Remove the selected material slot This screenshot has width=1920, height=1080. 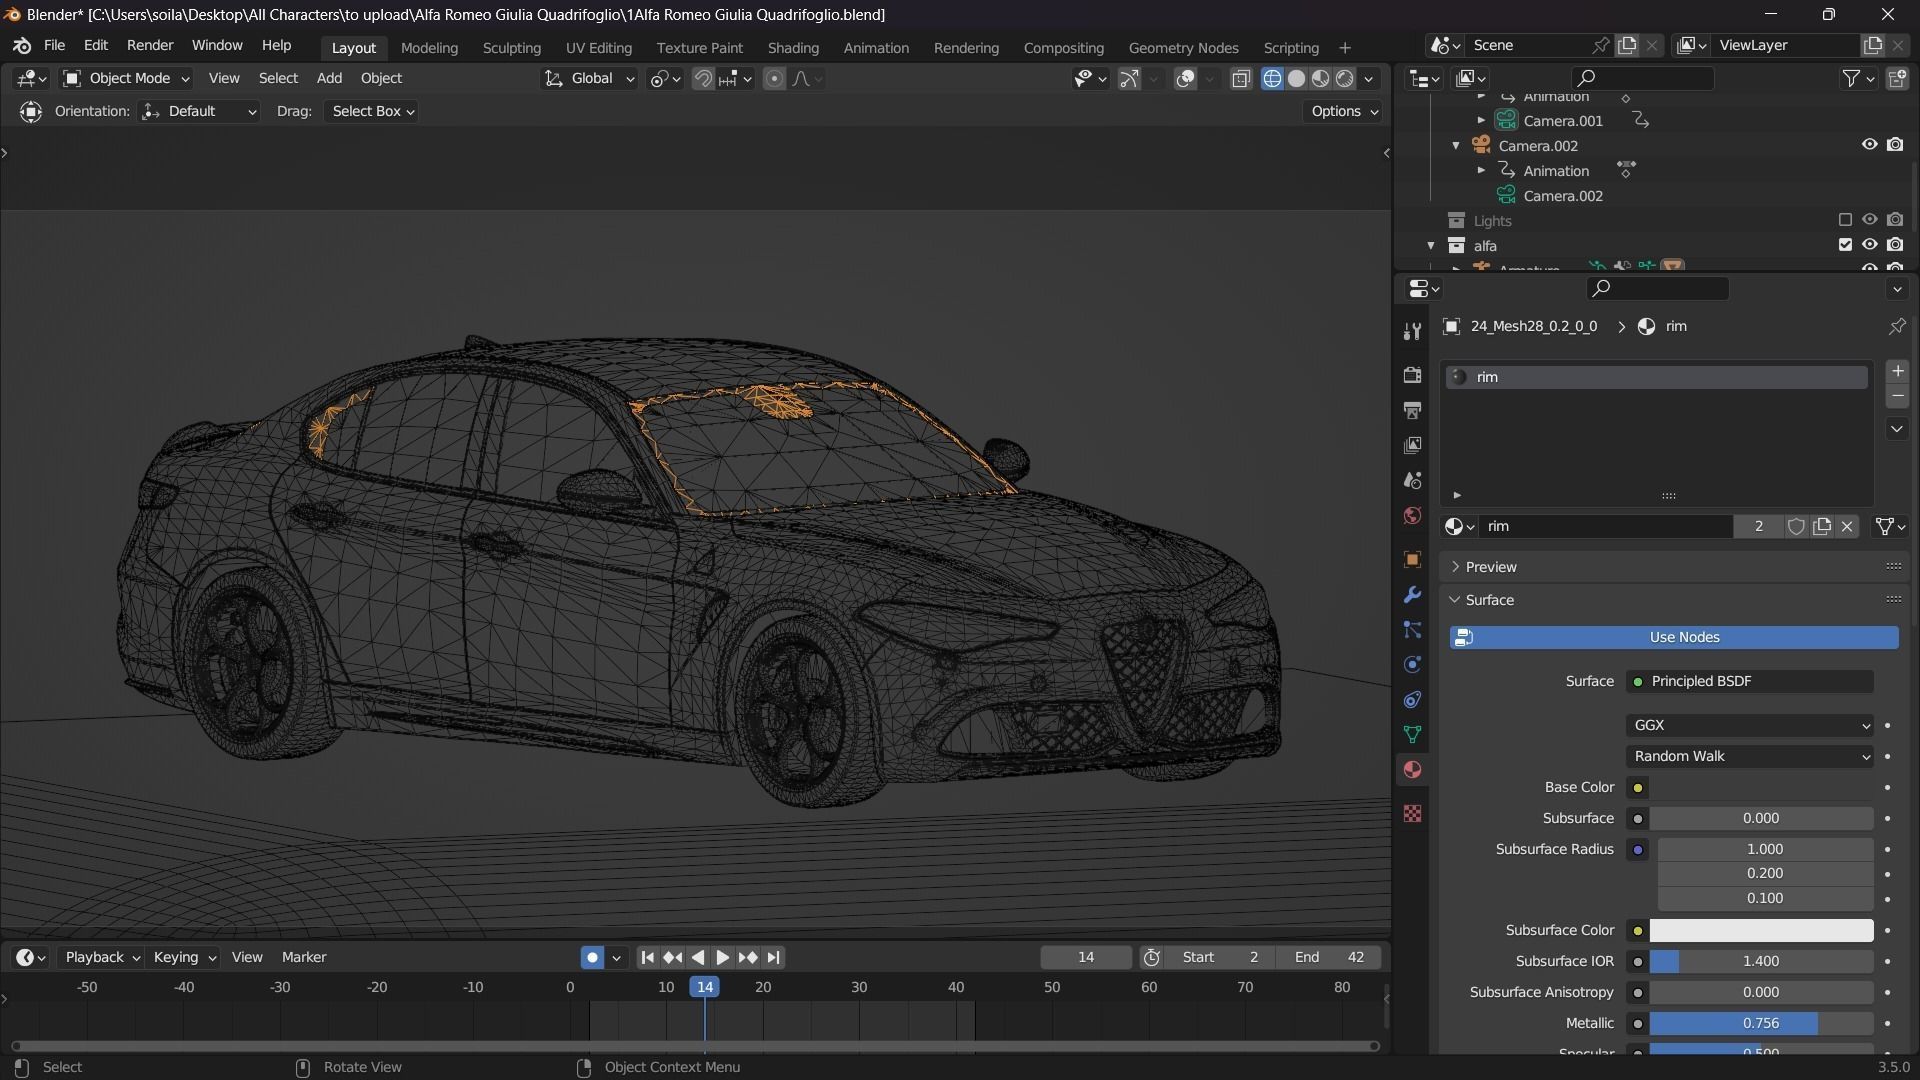pos(1897,396)
